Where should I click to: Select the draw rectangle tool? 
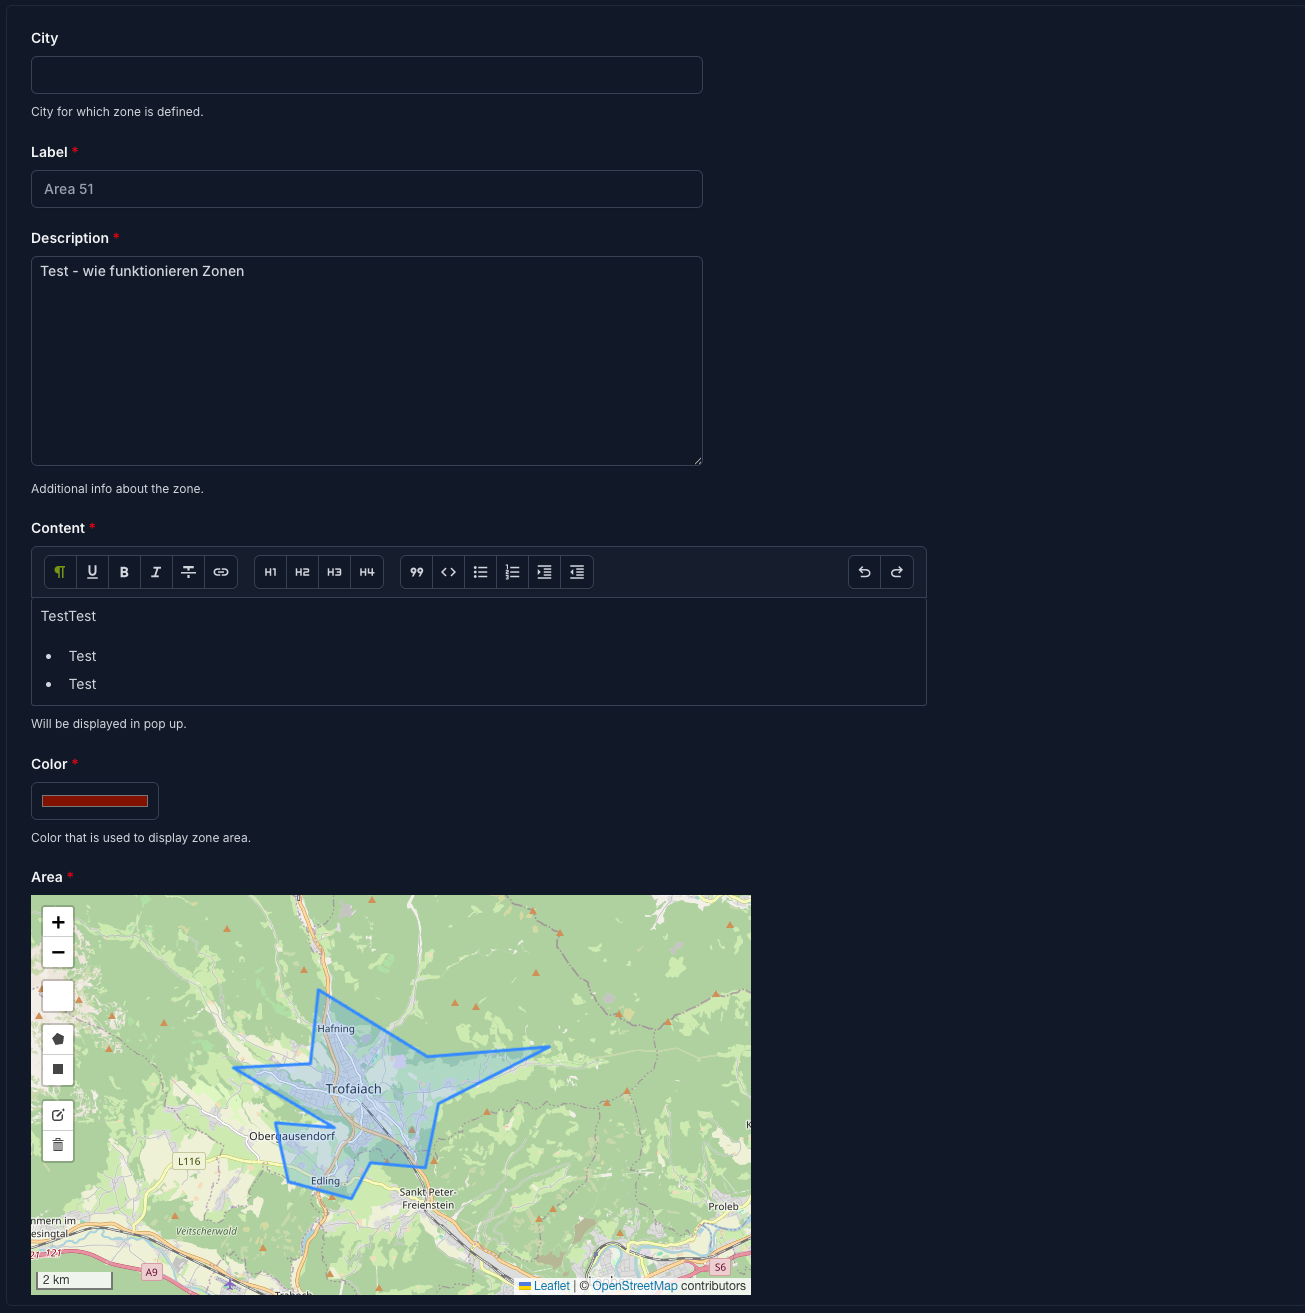[x=58, y=1069]
